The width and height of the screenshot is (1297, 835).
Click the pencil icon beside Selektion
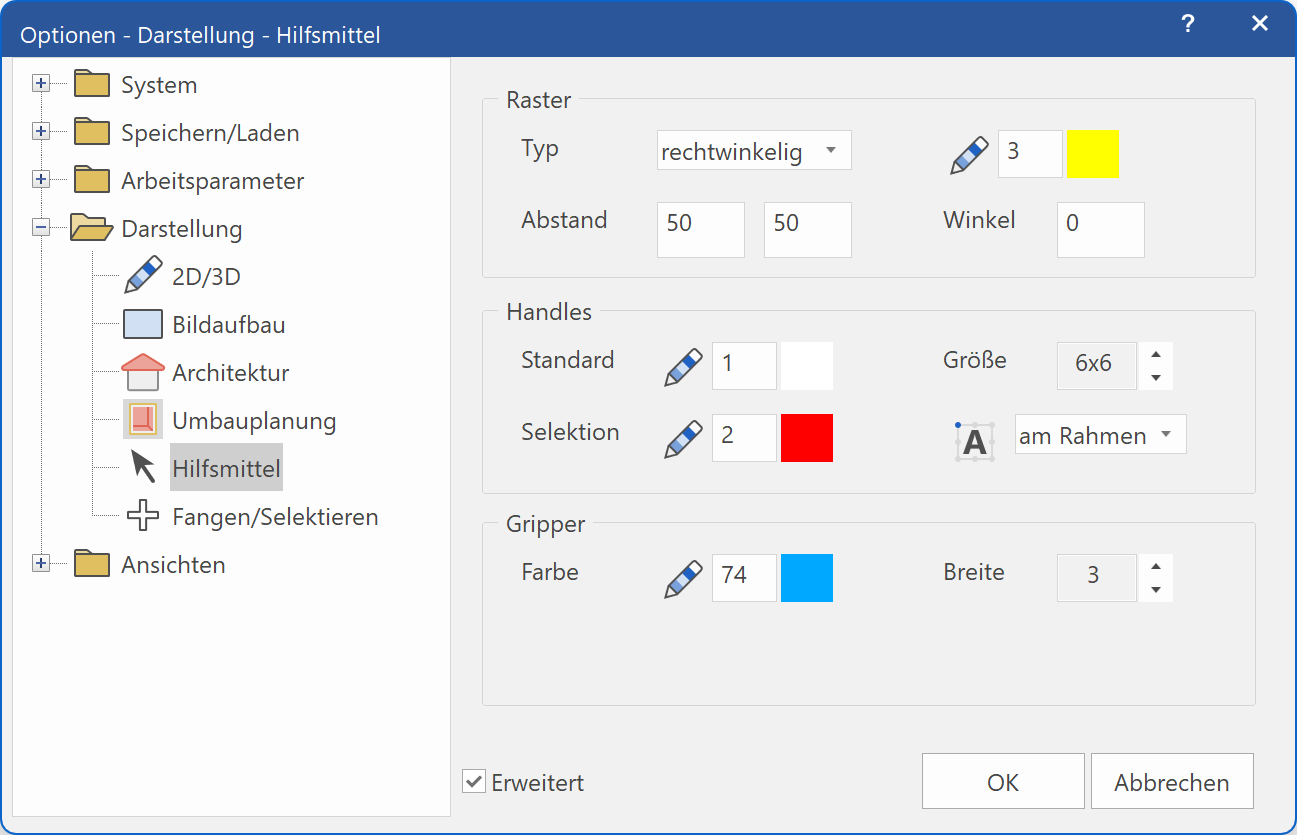pos(682,437)
